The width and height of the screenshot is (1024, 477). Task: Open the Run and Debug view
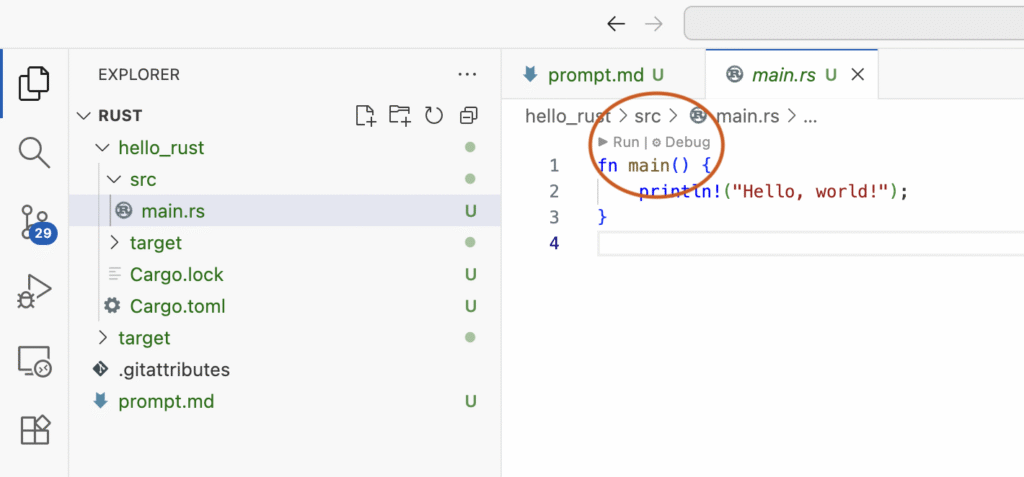34,292
